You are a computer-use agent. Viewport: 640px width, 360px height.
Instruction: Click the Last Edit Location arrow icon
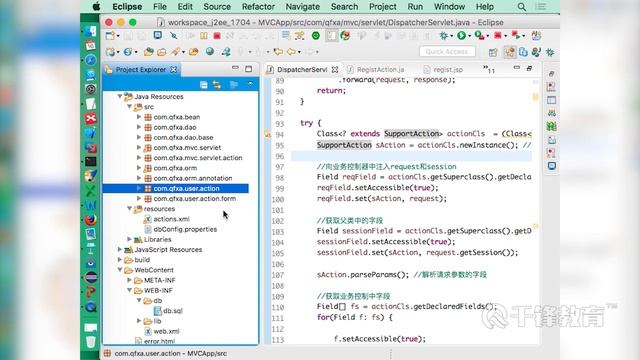coord(278,52)
